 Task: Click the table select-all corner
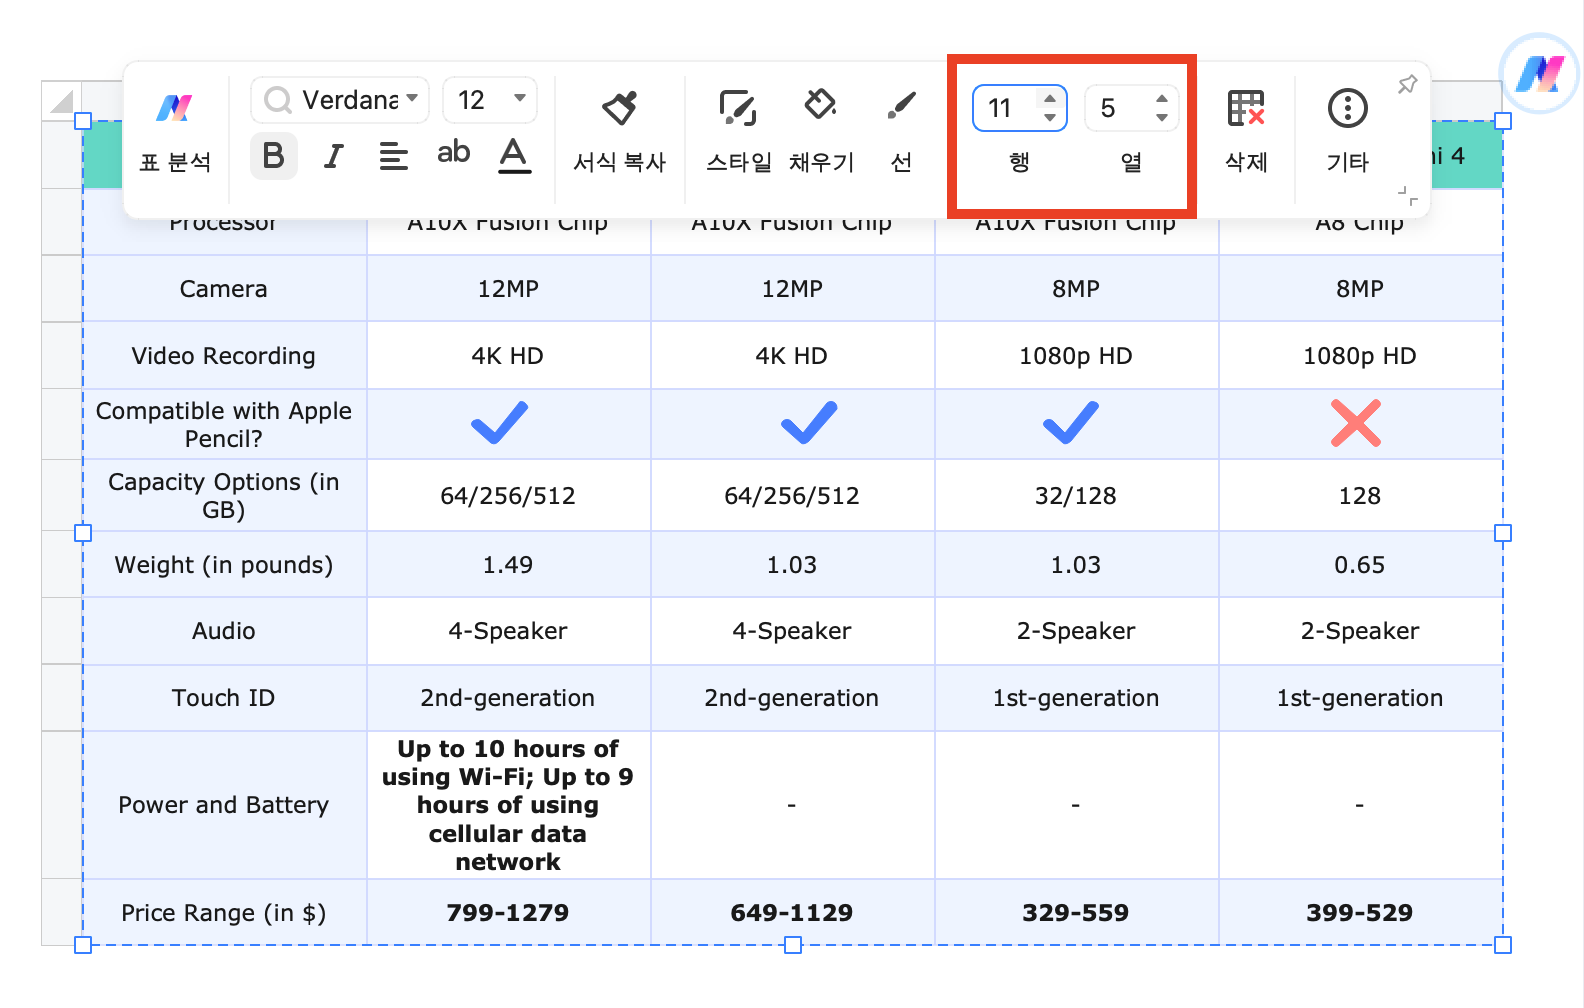pyautogui.click(x=62, y=101)
